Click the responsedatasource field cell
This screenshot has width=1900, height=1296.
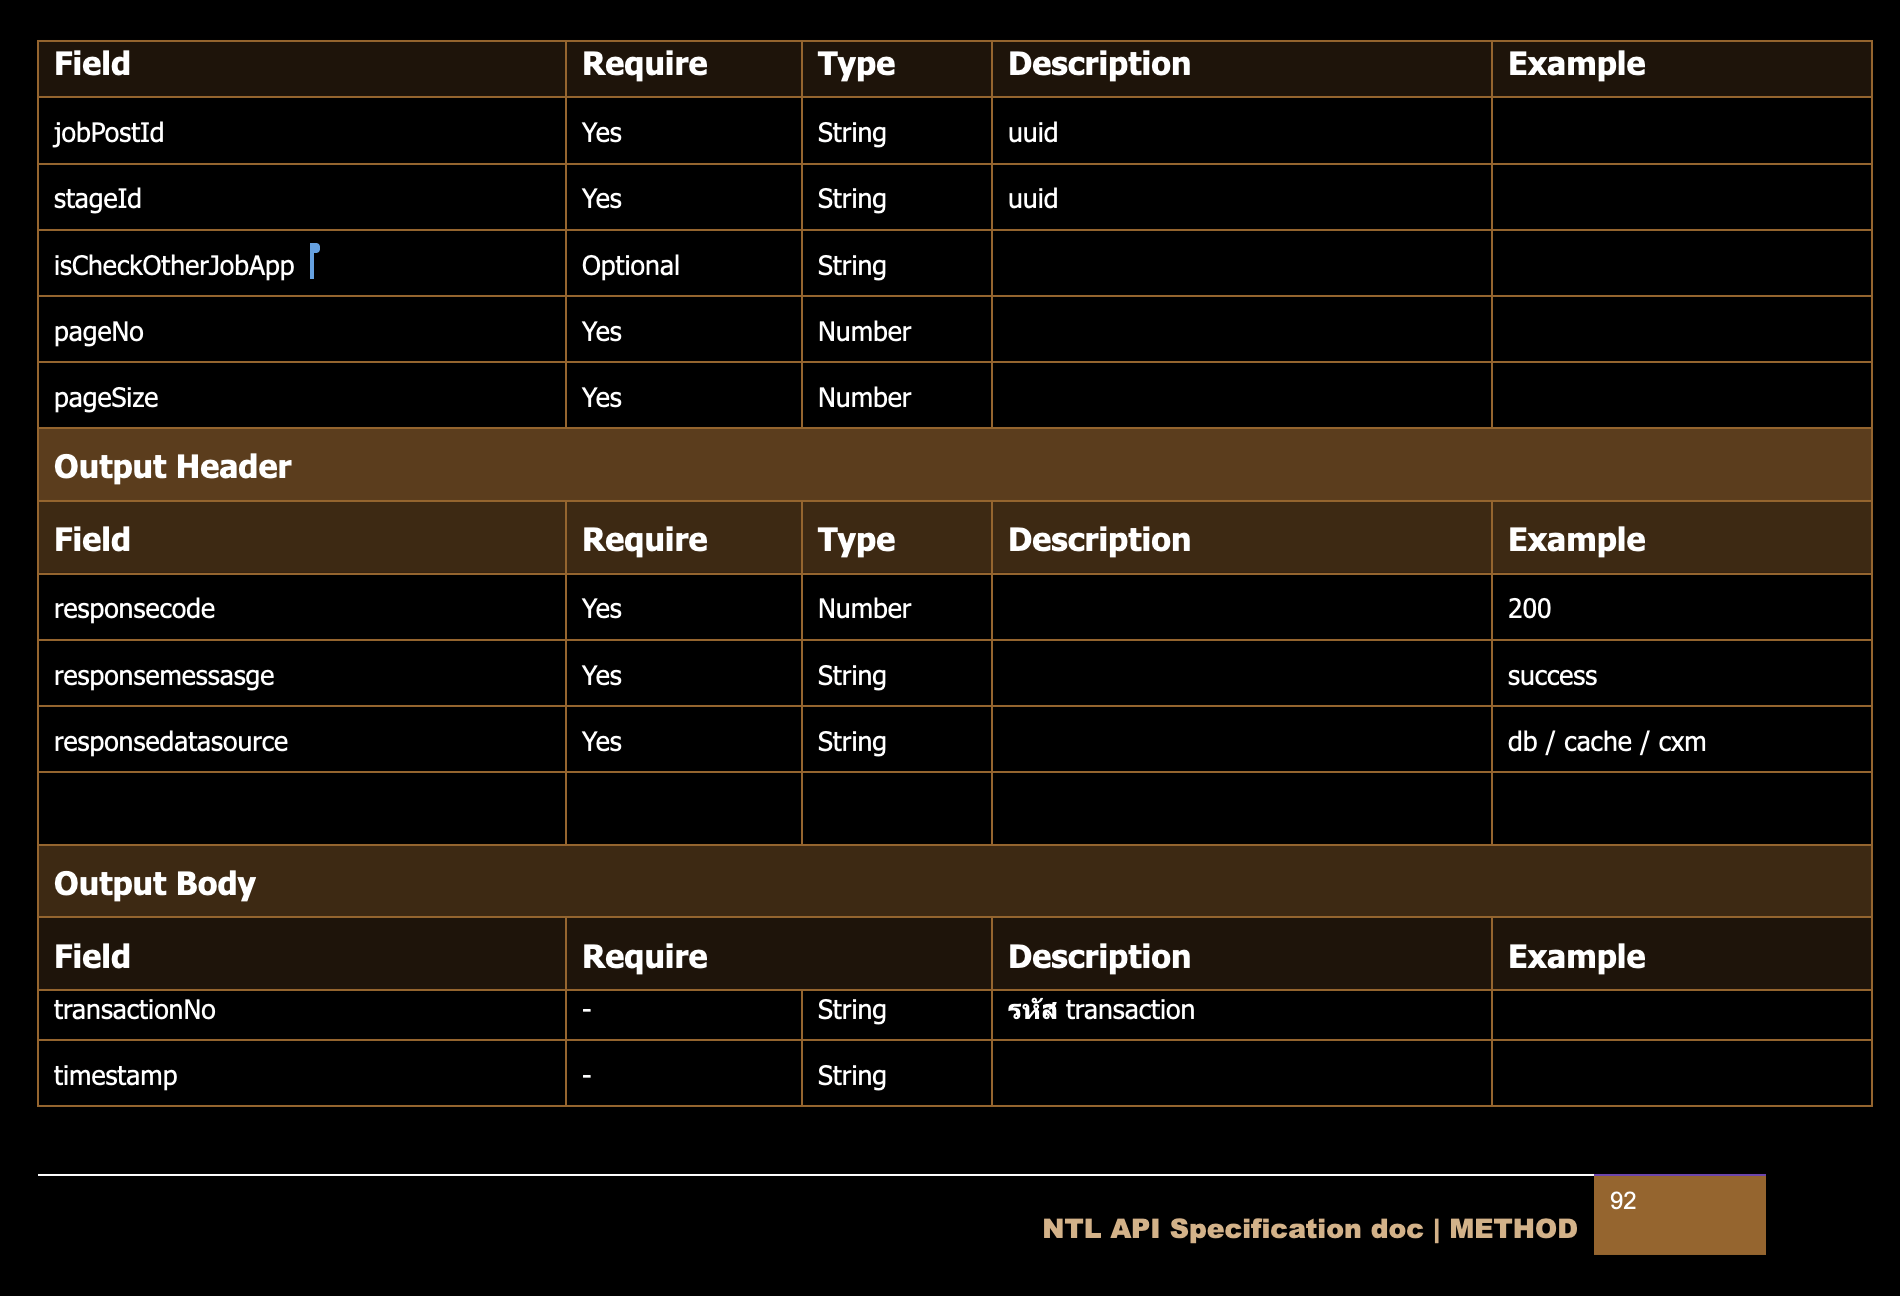171,742
